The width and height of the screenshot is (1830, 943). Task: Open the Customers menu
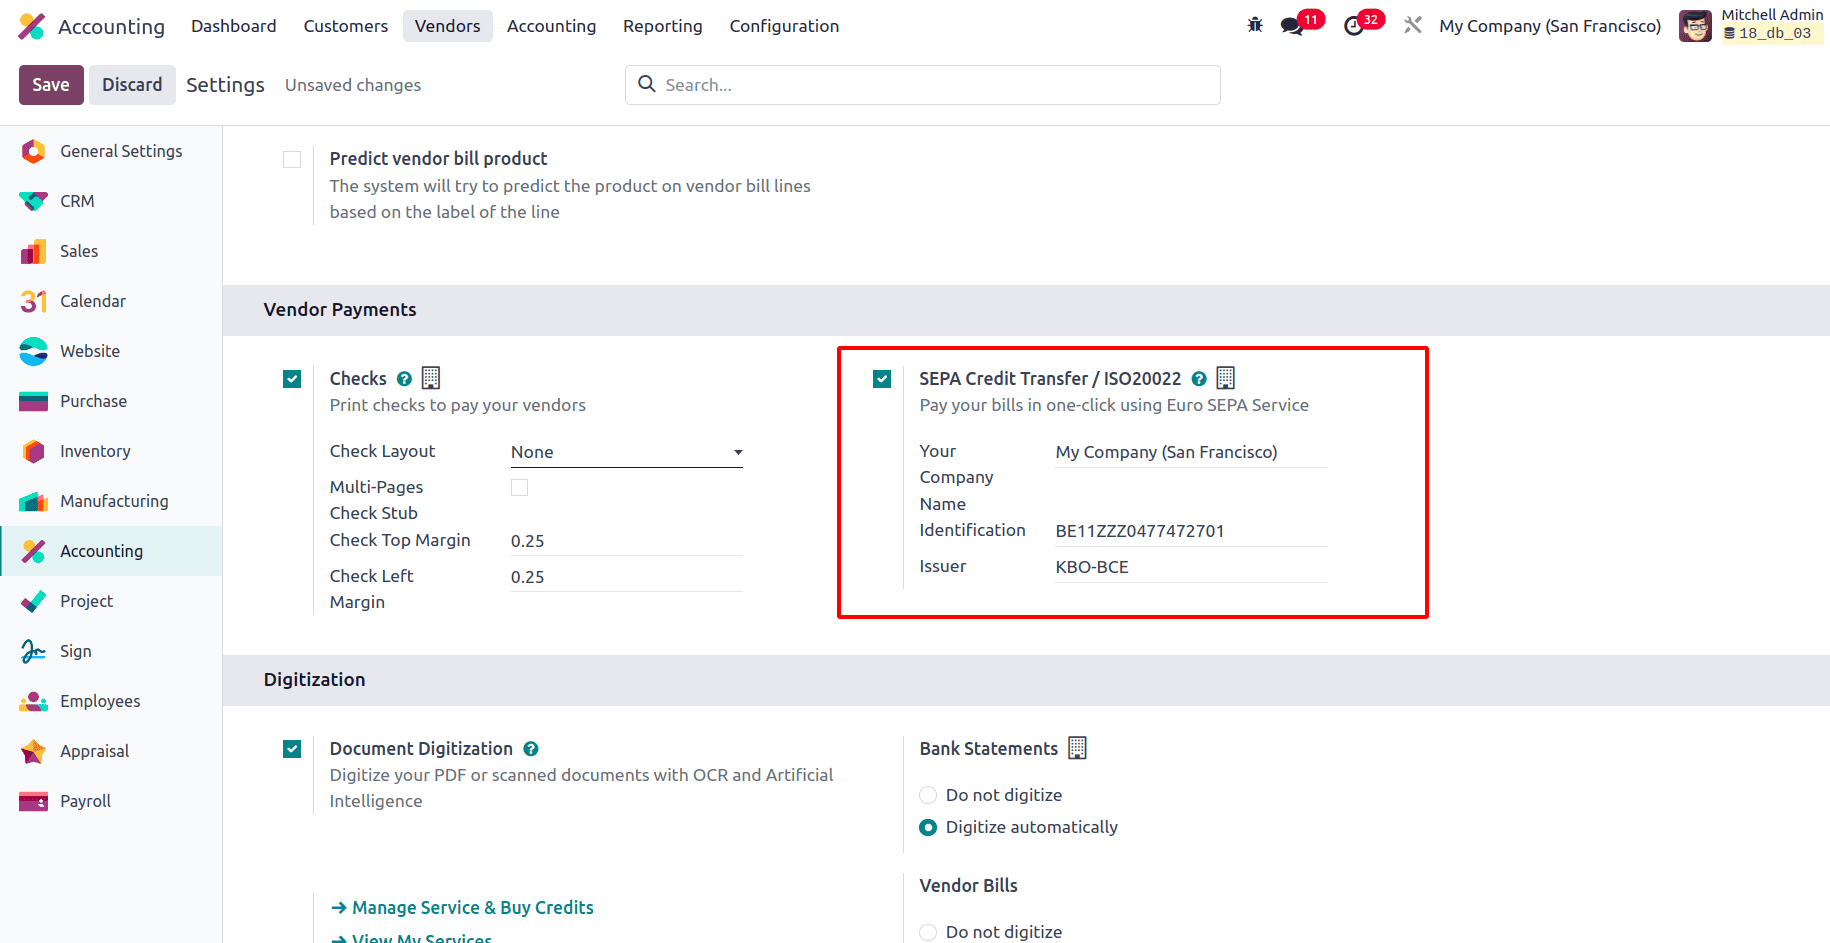click(x=346, y=26)
